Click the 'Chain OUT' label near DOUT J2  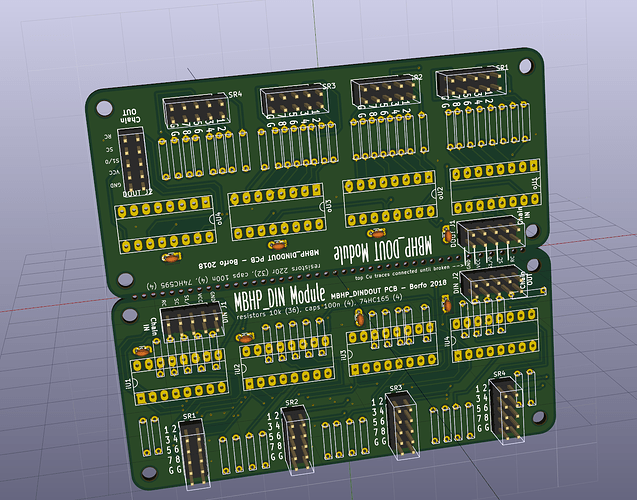(130, 116)
